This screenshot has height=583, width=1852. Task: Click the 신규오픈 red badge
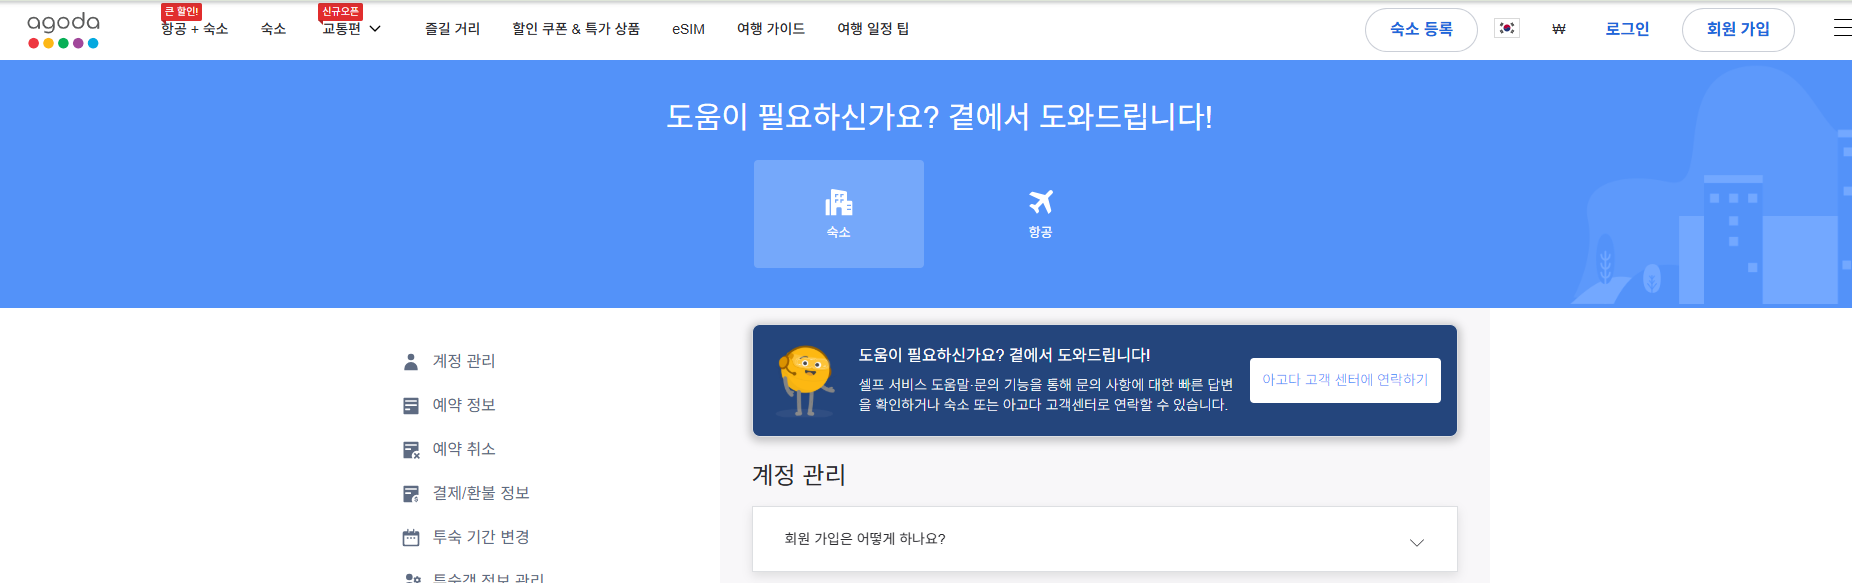pyautogui.click(x=340, y=12)
